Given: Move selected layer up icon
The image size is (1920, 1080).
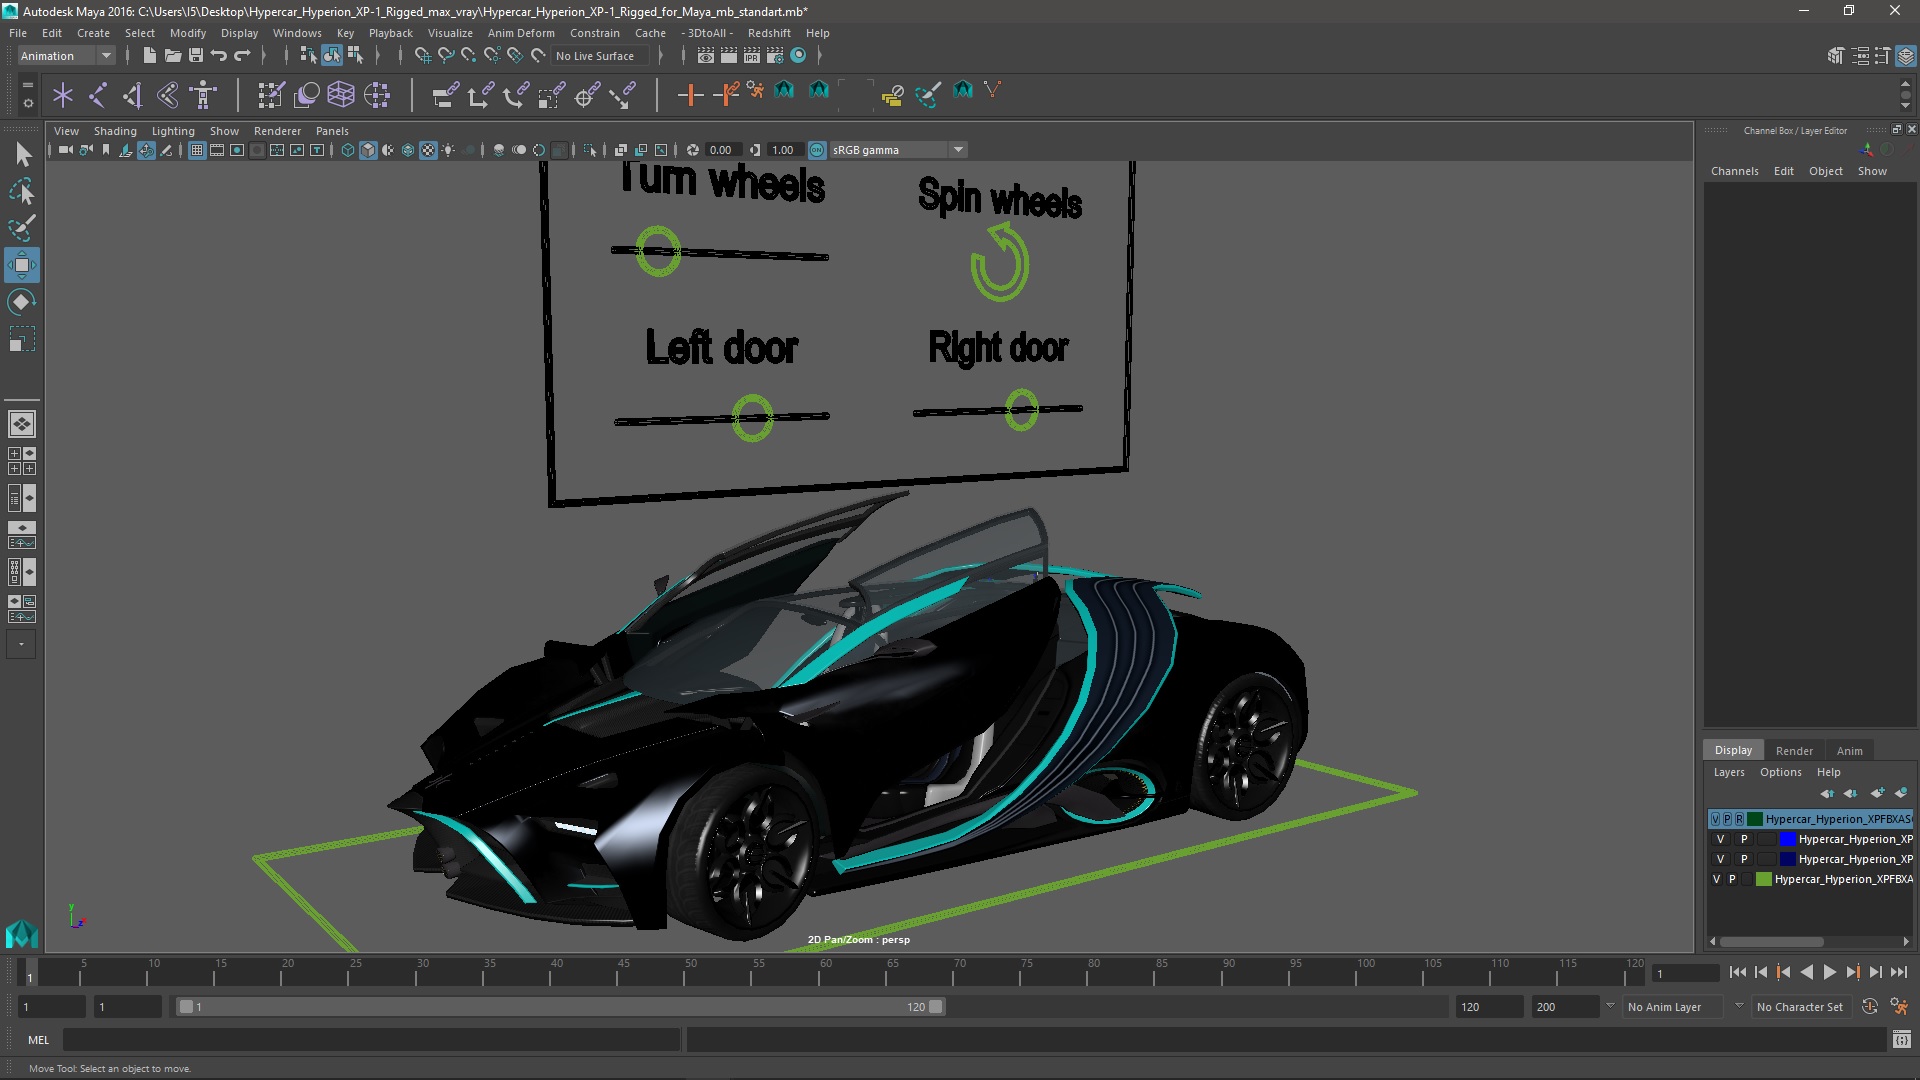Looking at the screenshot, I should (1827, 793).
